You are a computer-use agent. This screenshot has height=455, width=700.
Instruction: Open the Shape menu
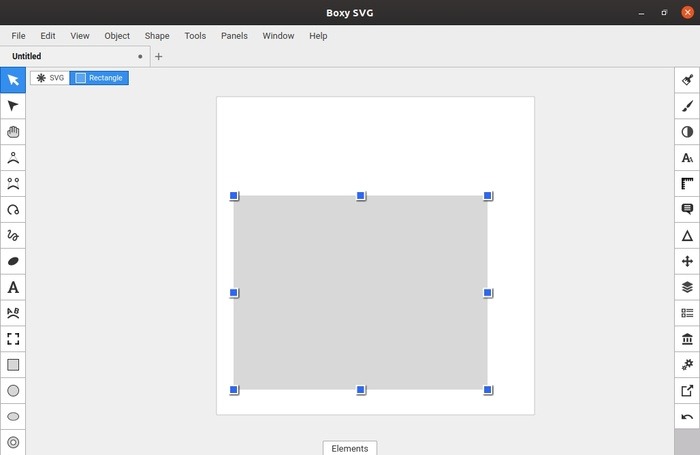157,36
